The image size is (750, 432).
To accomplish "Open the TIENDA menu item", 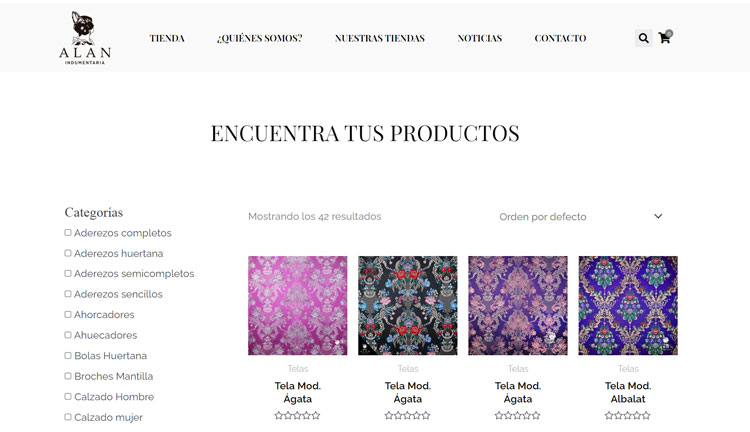I will click(x=167, y=38).
